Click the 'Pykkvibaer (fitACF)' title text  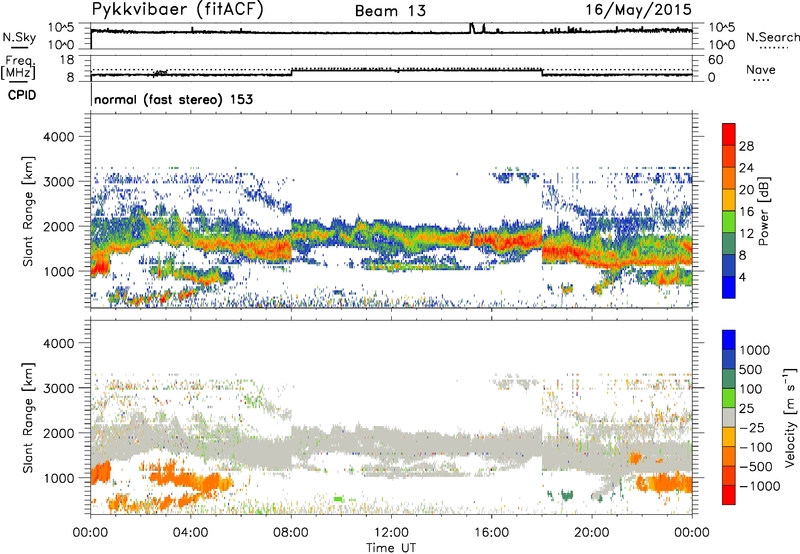pos(178,10)
